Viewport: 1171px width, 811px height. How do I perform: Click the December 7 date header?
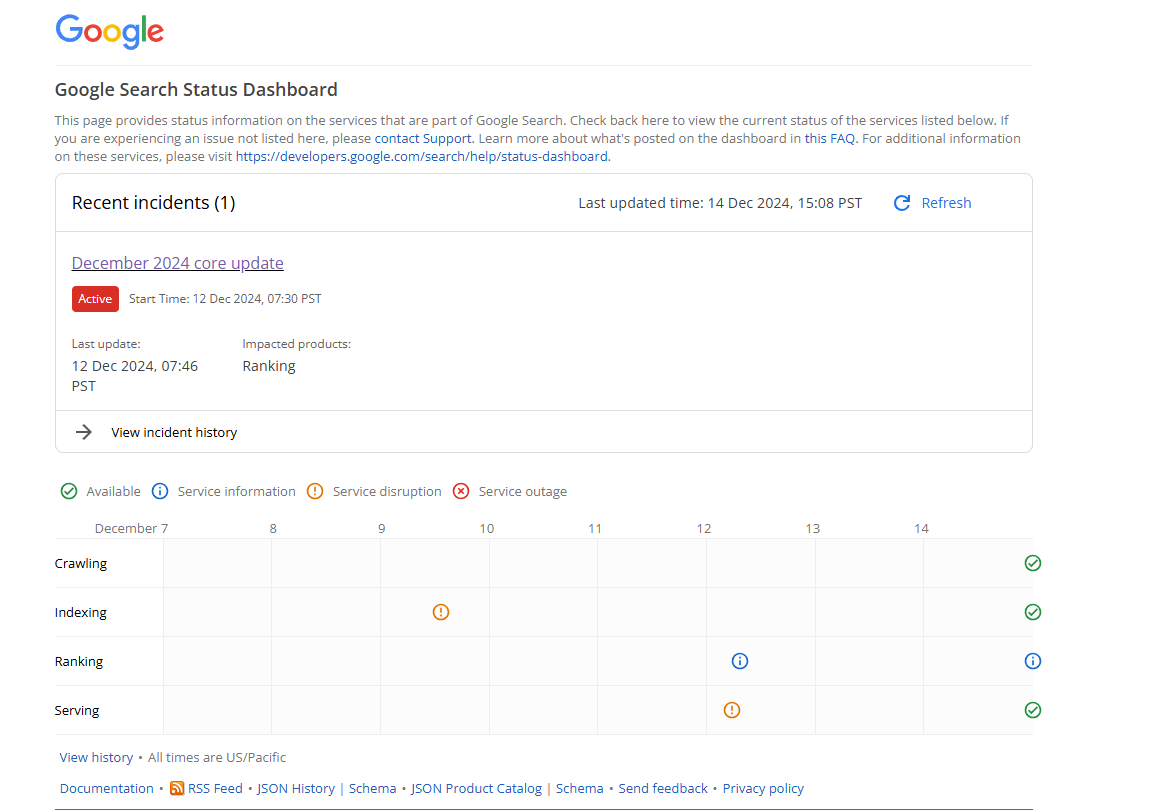pos(131,529)
